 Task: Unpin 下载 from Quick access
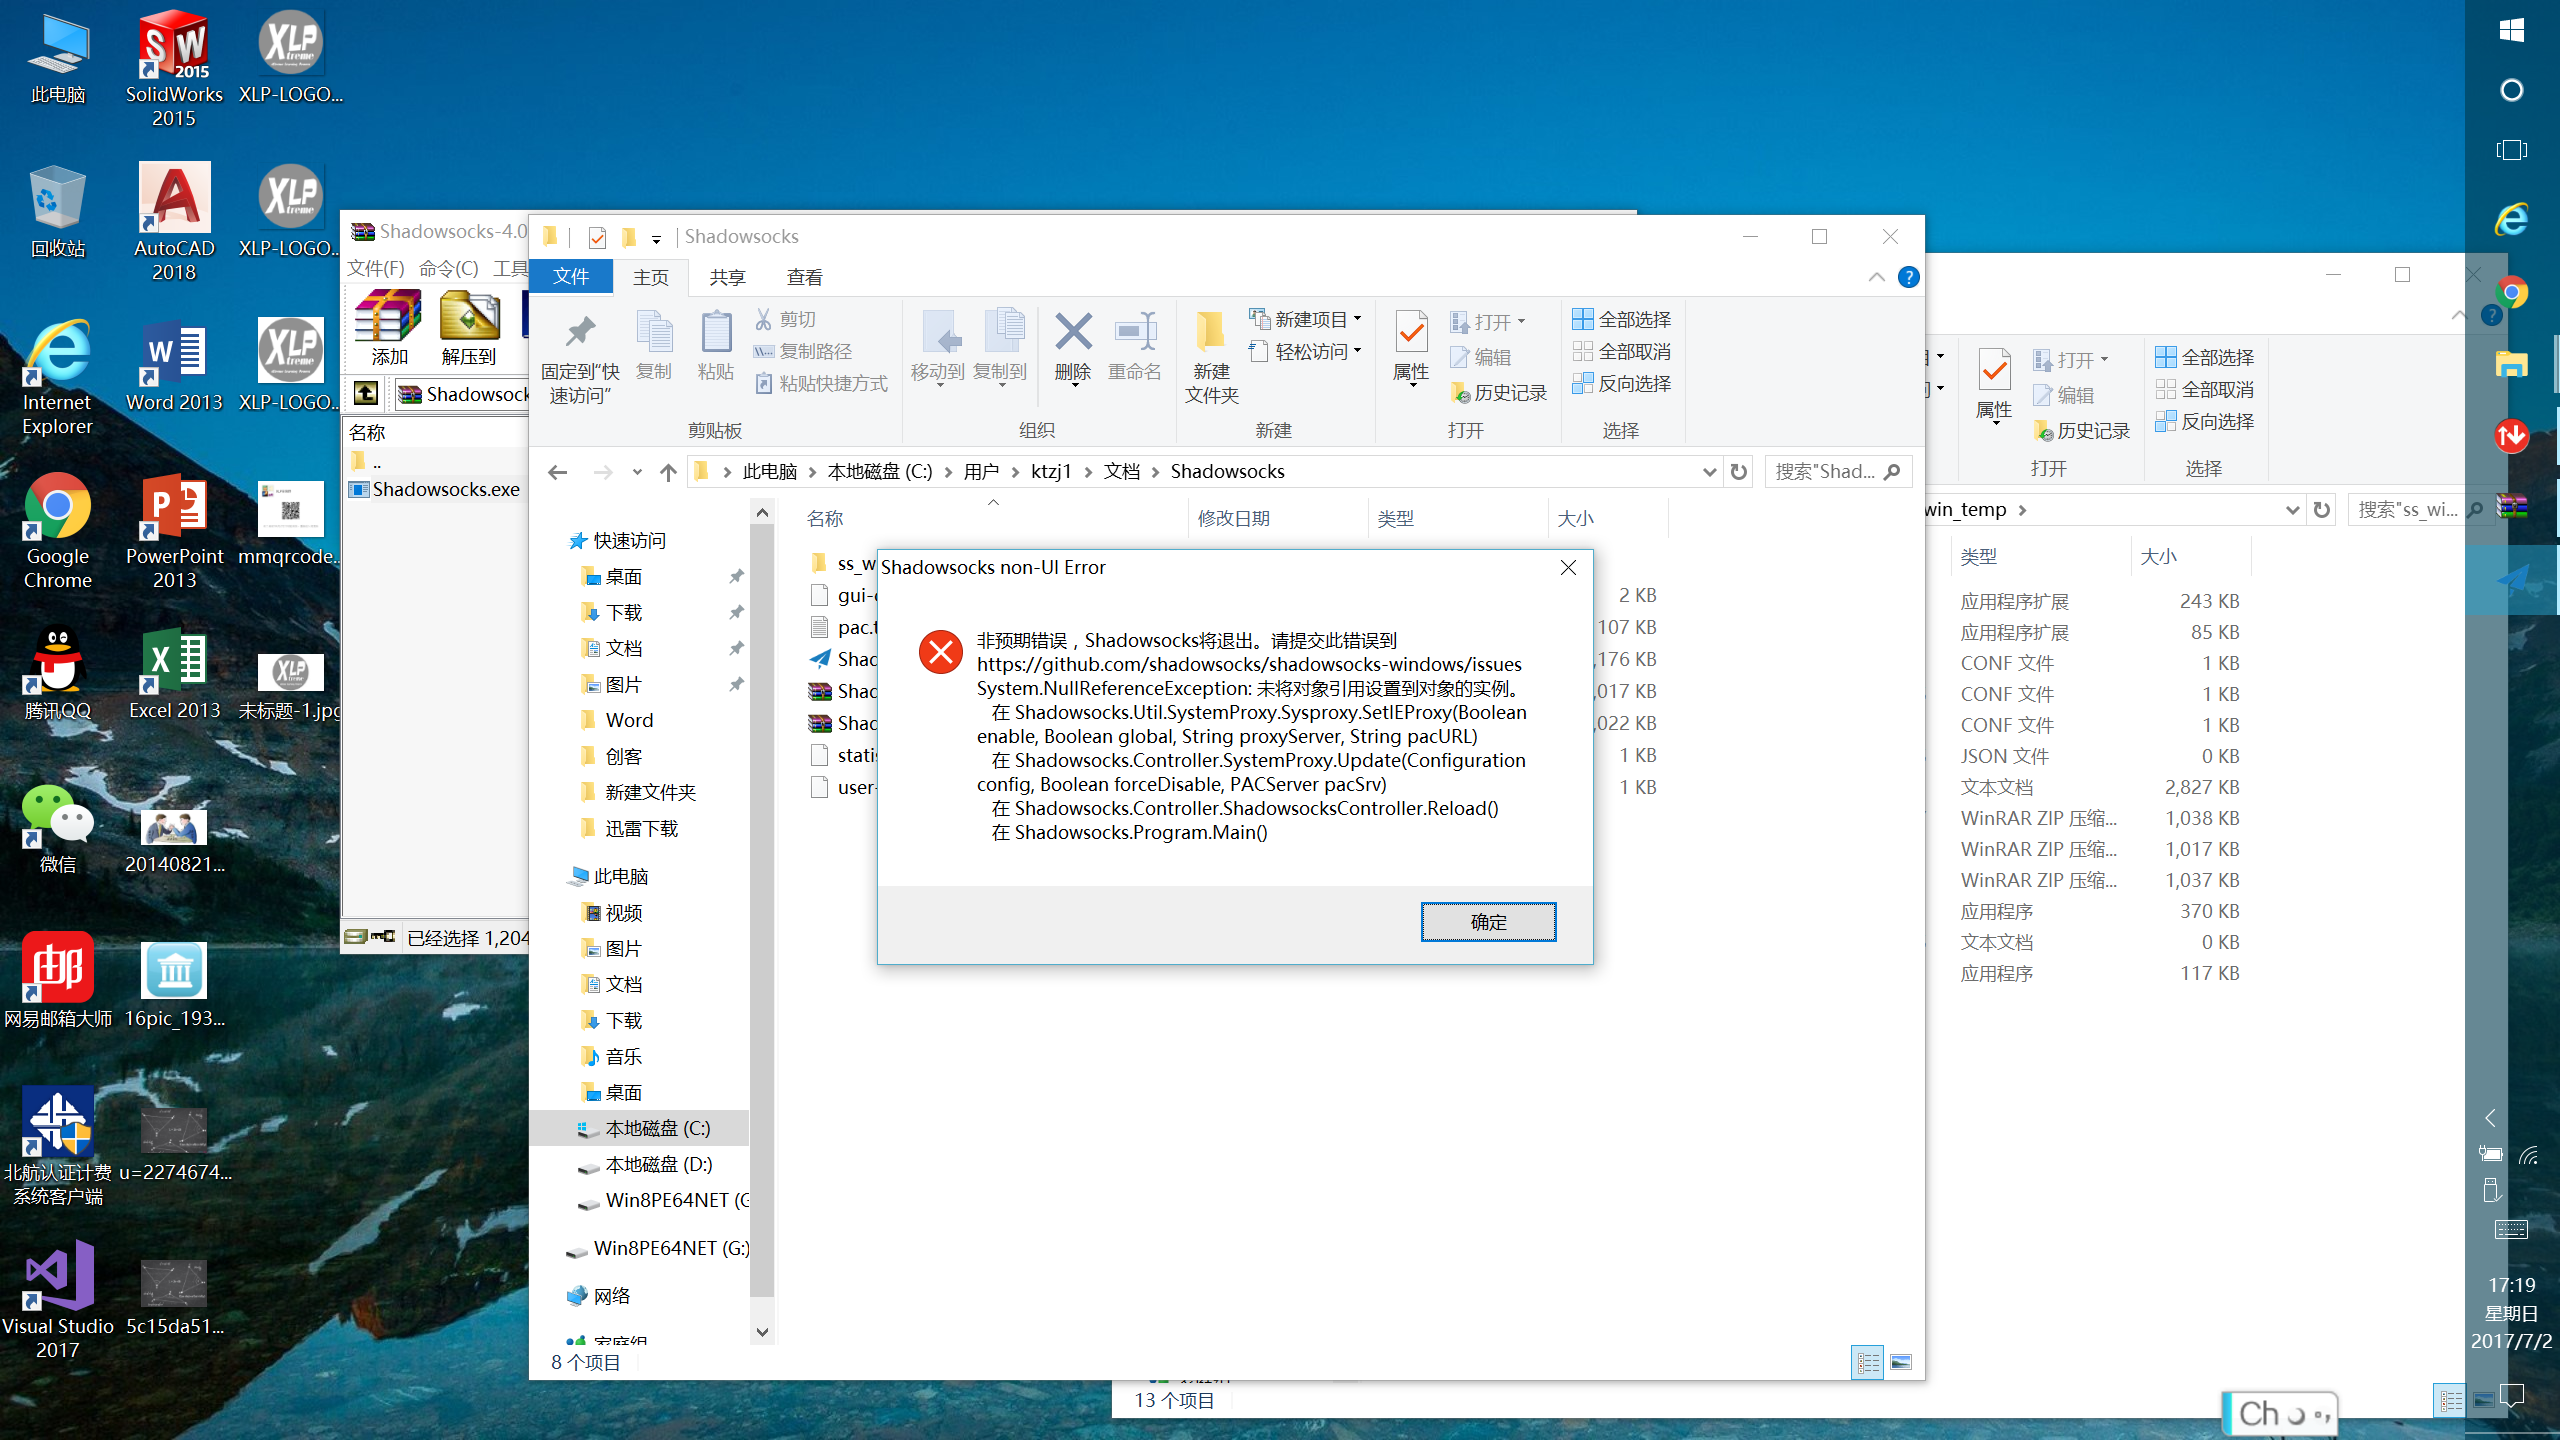tap(737, 612)
